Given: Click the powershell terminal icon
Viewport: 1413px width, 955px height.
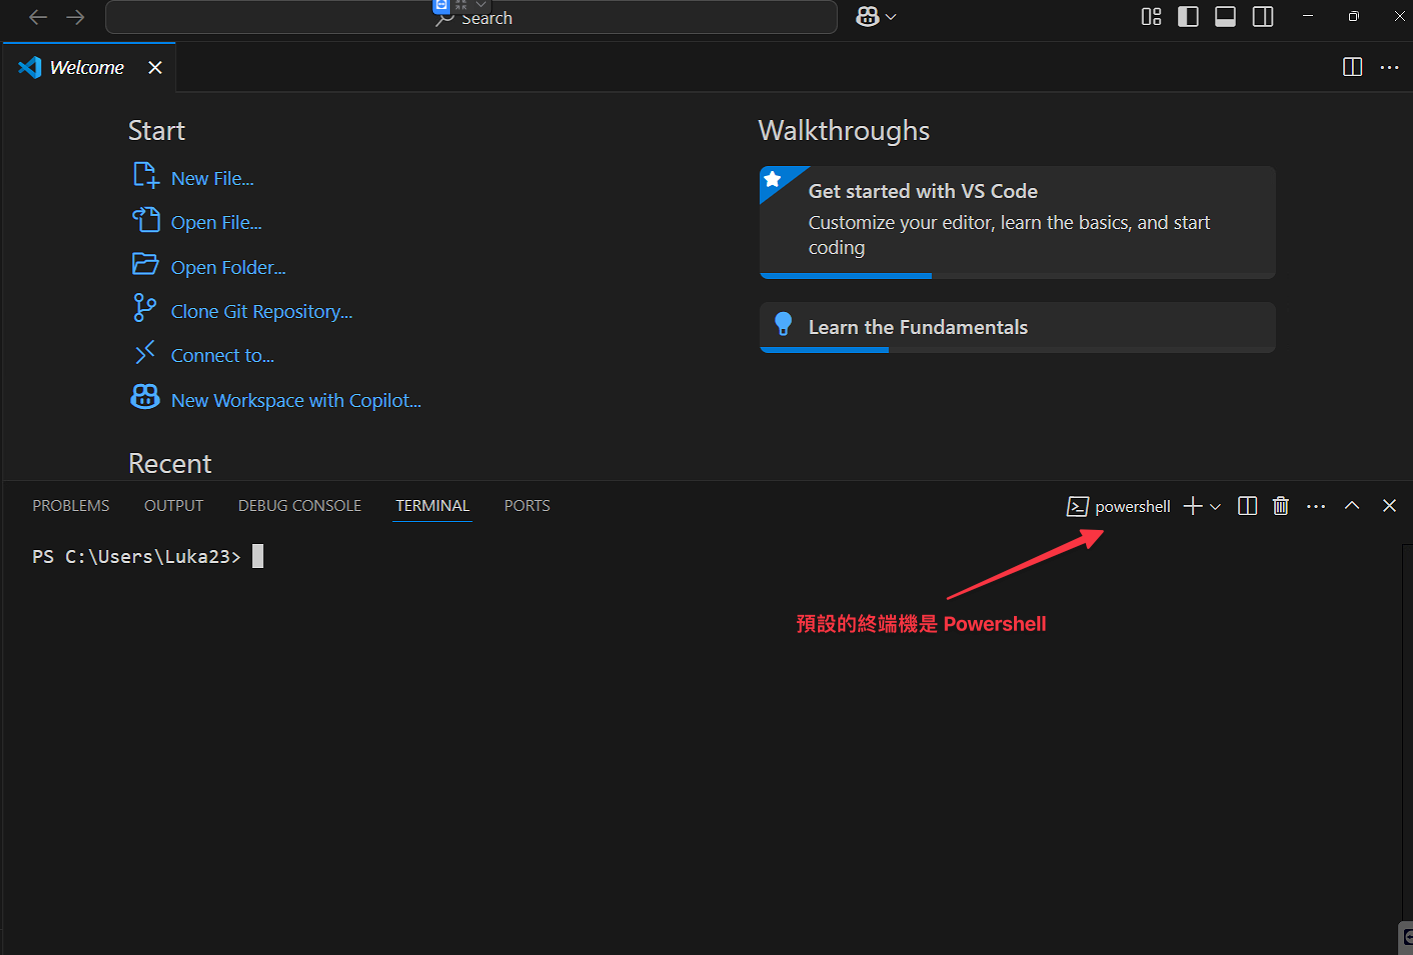Looking at the screenshot, I should [x=1077, y=507].
